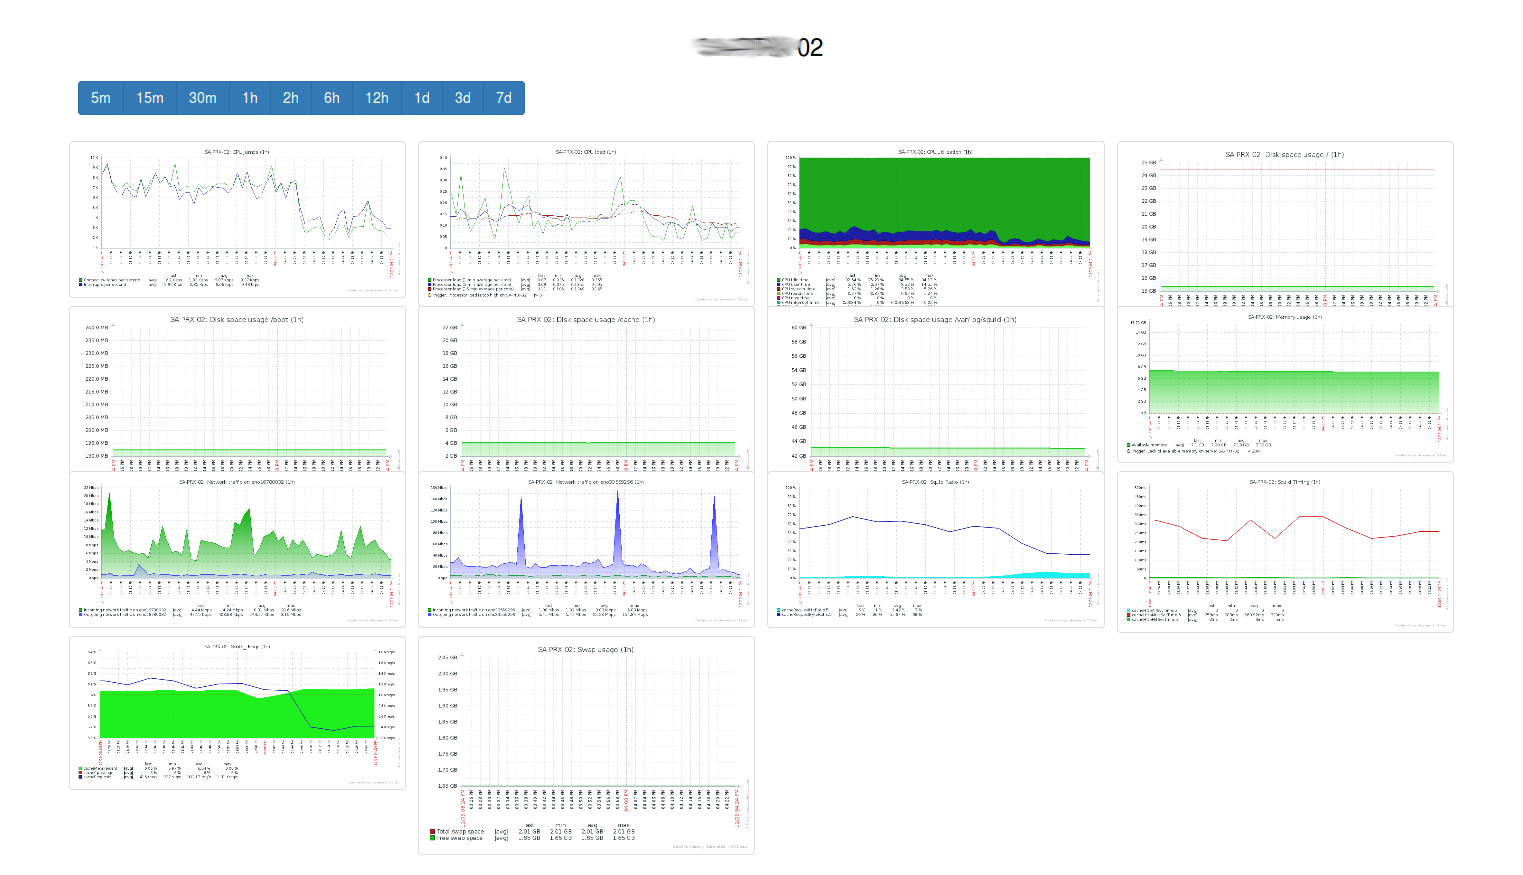Open the Squid Table graph

pos(935,552)
